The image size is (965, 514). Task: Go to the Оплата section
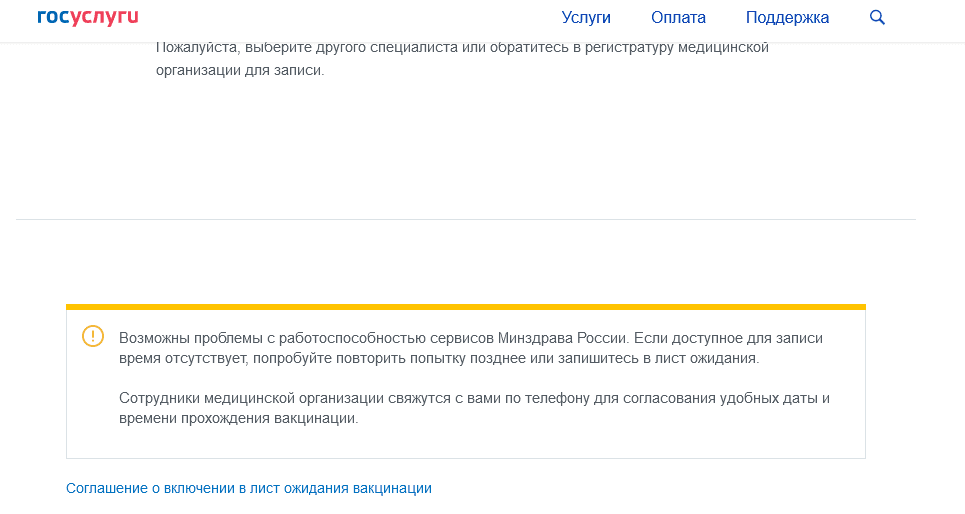(x=678, y=17)
